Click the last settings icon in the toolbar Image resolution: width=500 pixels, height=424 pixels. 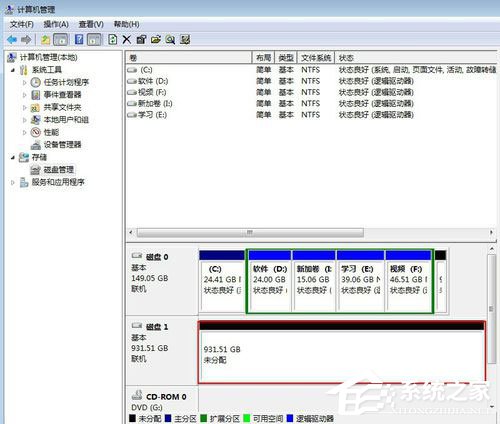coord(185,40)
